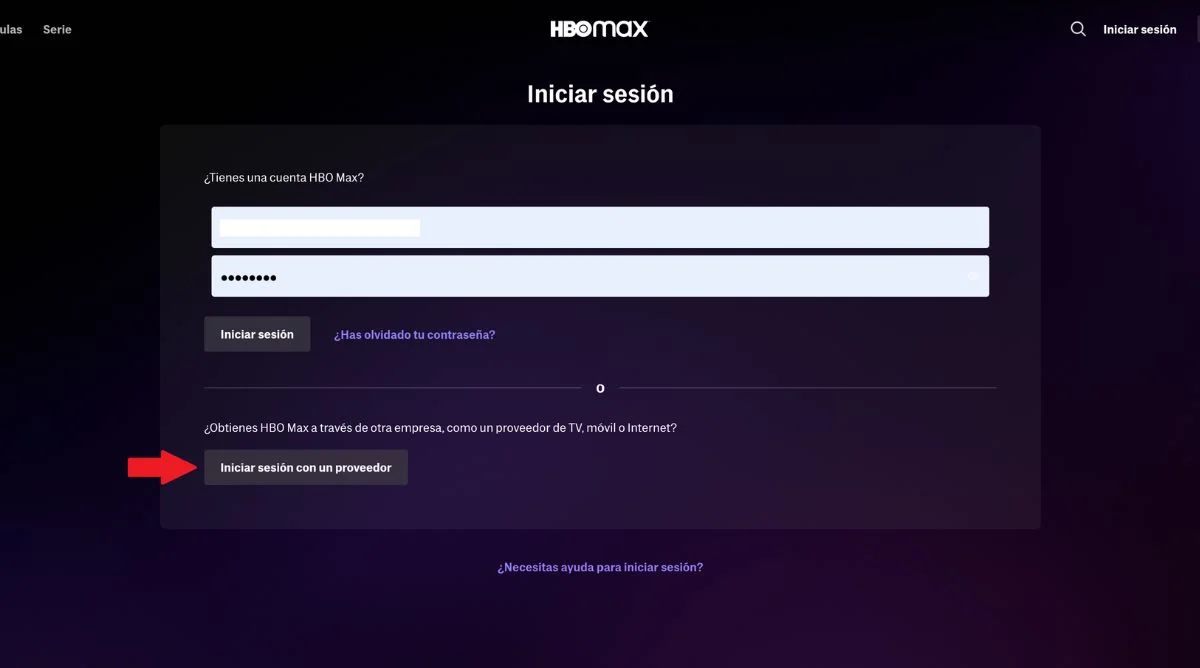This screenshot has width=1200, height=668.
Task: Click the Serie navigation label
Action: click(57, 29)
